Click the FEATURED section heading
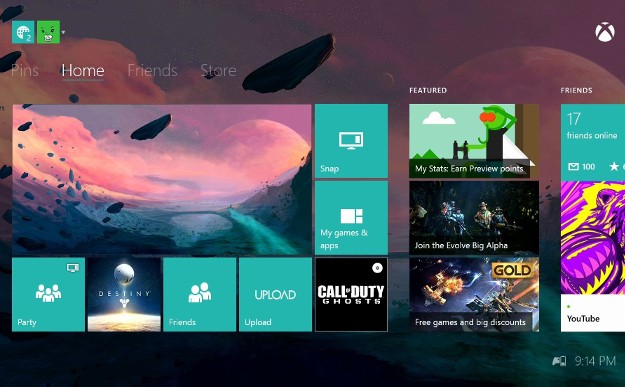 428,90
